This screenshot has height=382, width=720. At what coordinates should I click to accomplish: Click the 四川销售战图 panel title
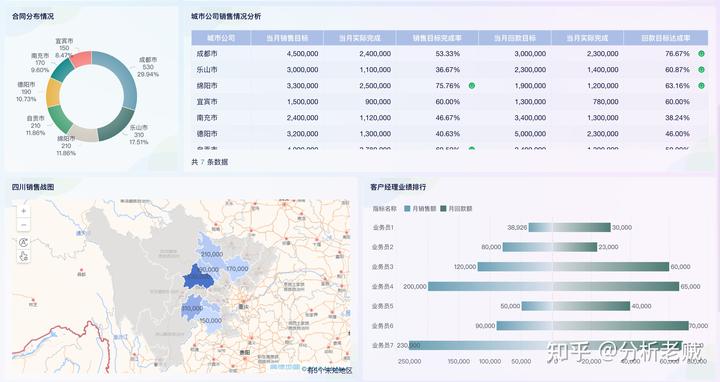pyautogui.click(x=33, y=187)
